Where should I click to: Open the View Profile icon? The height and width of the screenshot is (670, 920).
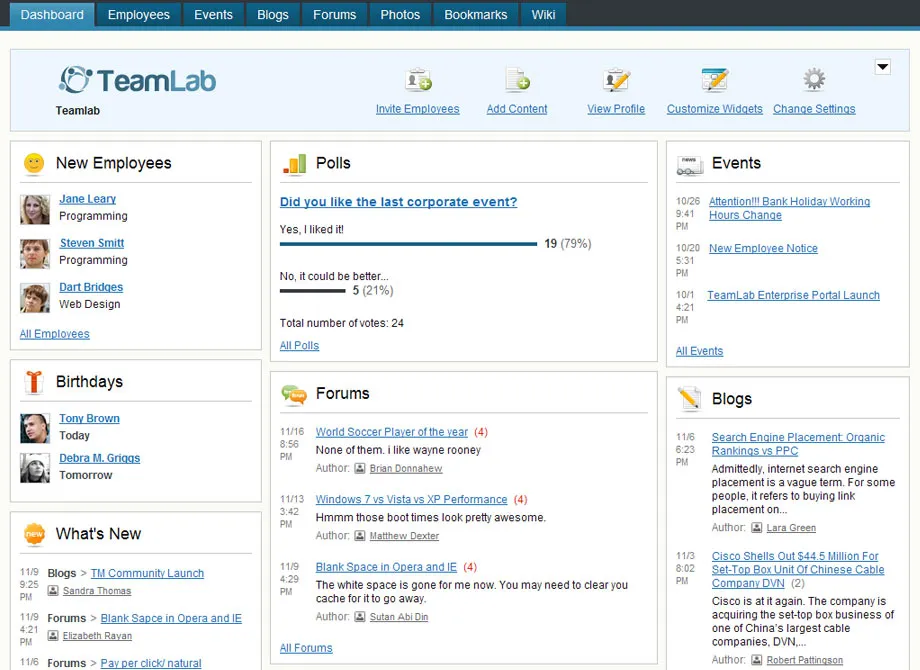click(616, 80)
